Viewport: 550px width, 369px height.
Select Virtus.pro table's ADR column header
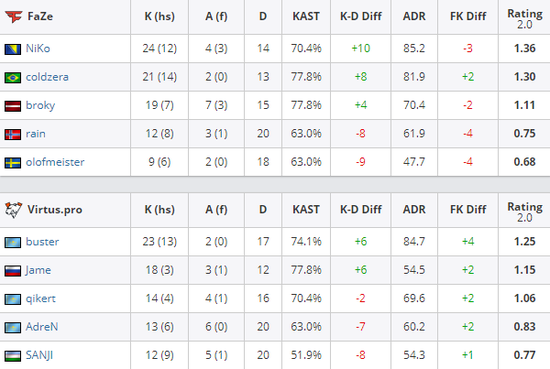click(414, 210)
